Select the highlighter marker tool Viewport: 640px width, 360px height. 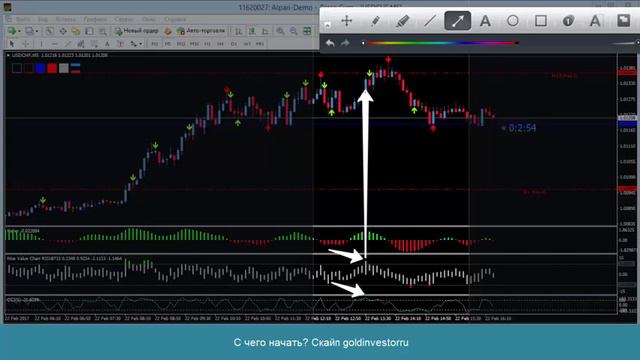402,21
